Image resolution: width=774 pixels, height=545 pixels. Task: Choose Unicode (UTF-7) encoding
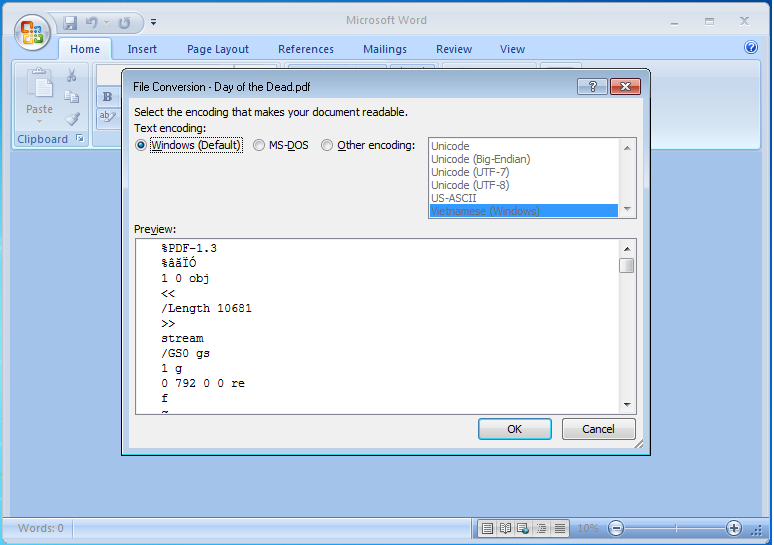pyautogui.click(x=524, y=172)
